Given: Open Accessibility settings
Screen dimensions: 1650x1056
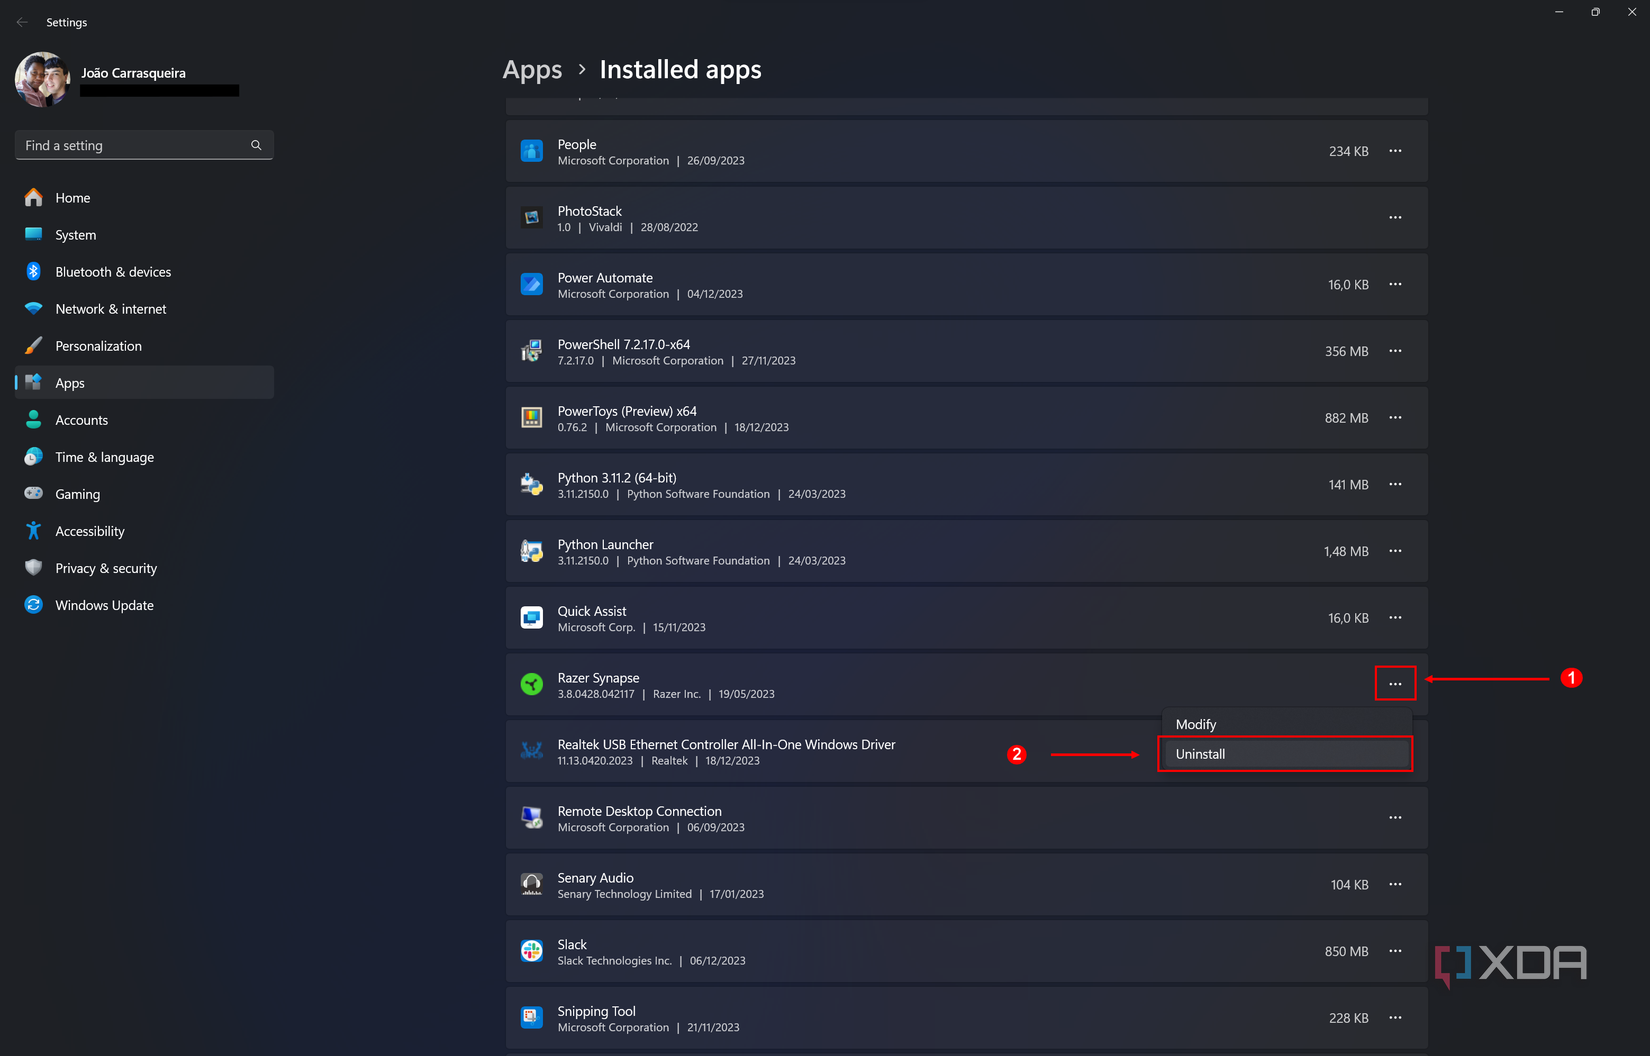Looking at the screenshot, I should click(144, 531).
